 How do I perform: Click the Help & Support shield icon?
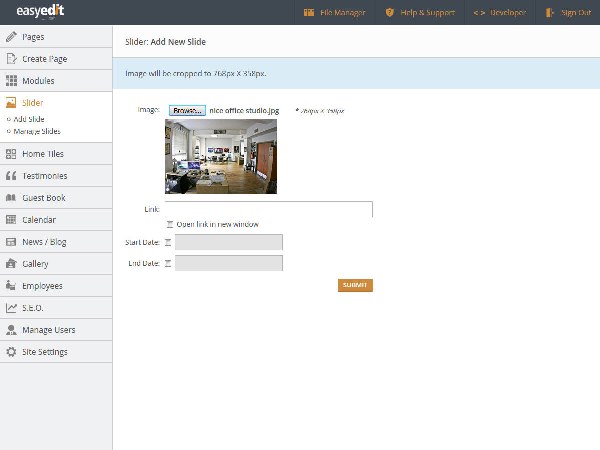coord(390,13)
